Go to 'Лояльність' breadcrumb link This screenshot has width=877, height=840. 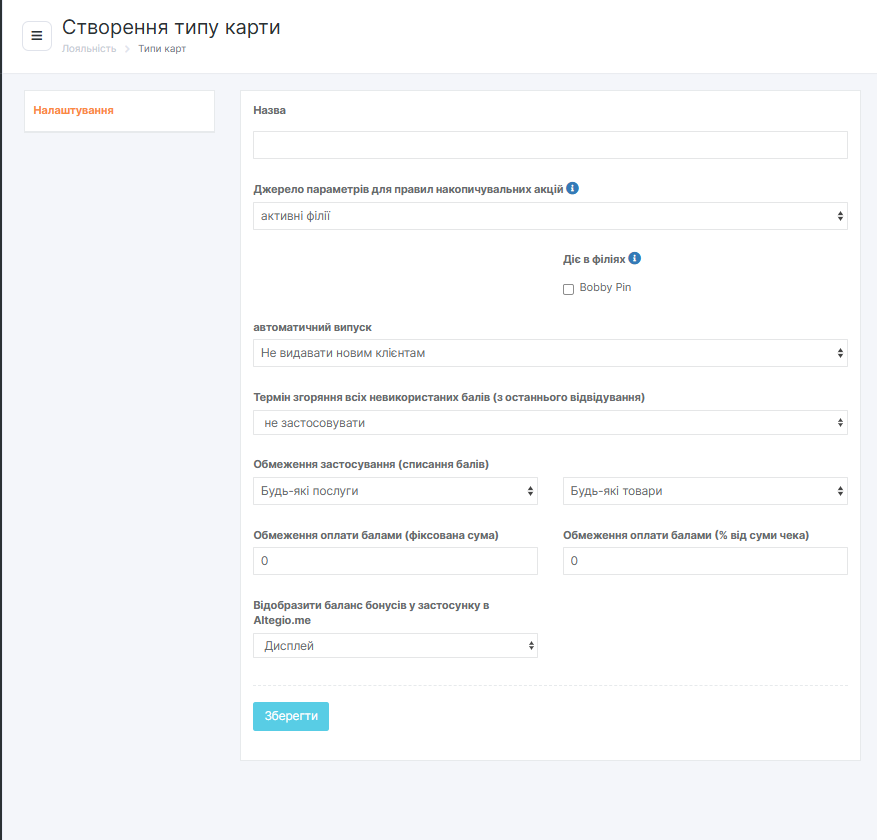[89, 49]
